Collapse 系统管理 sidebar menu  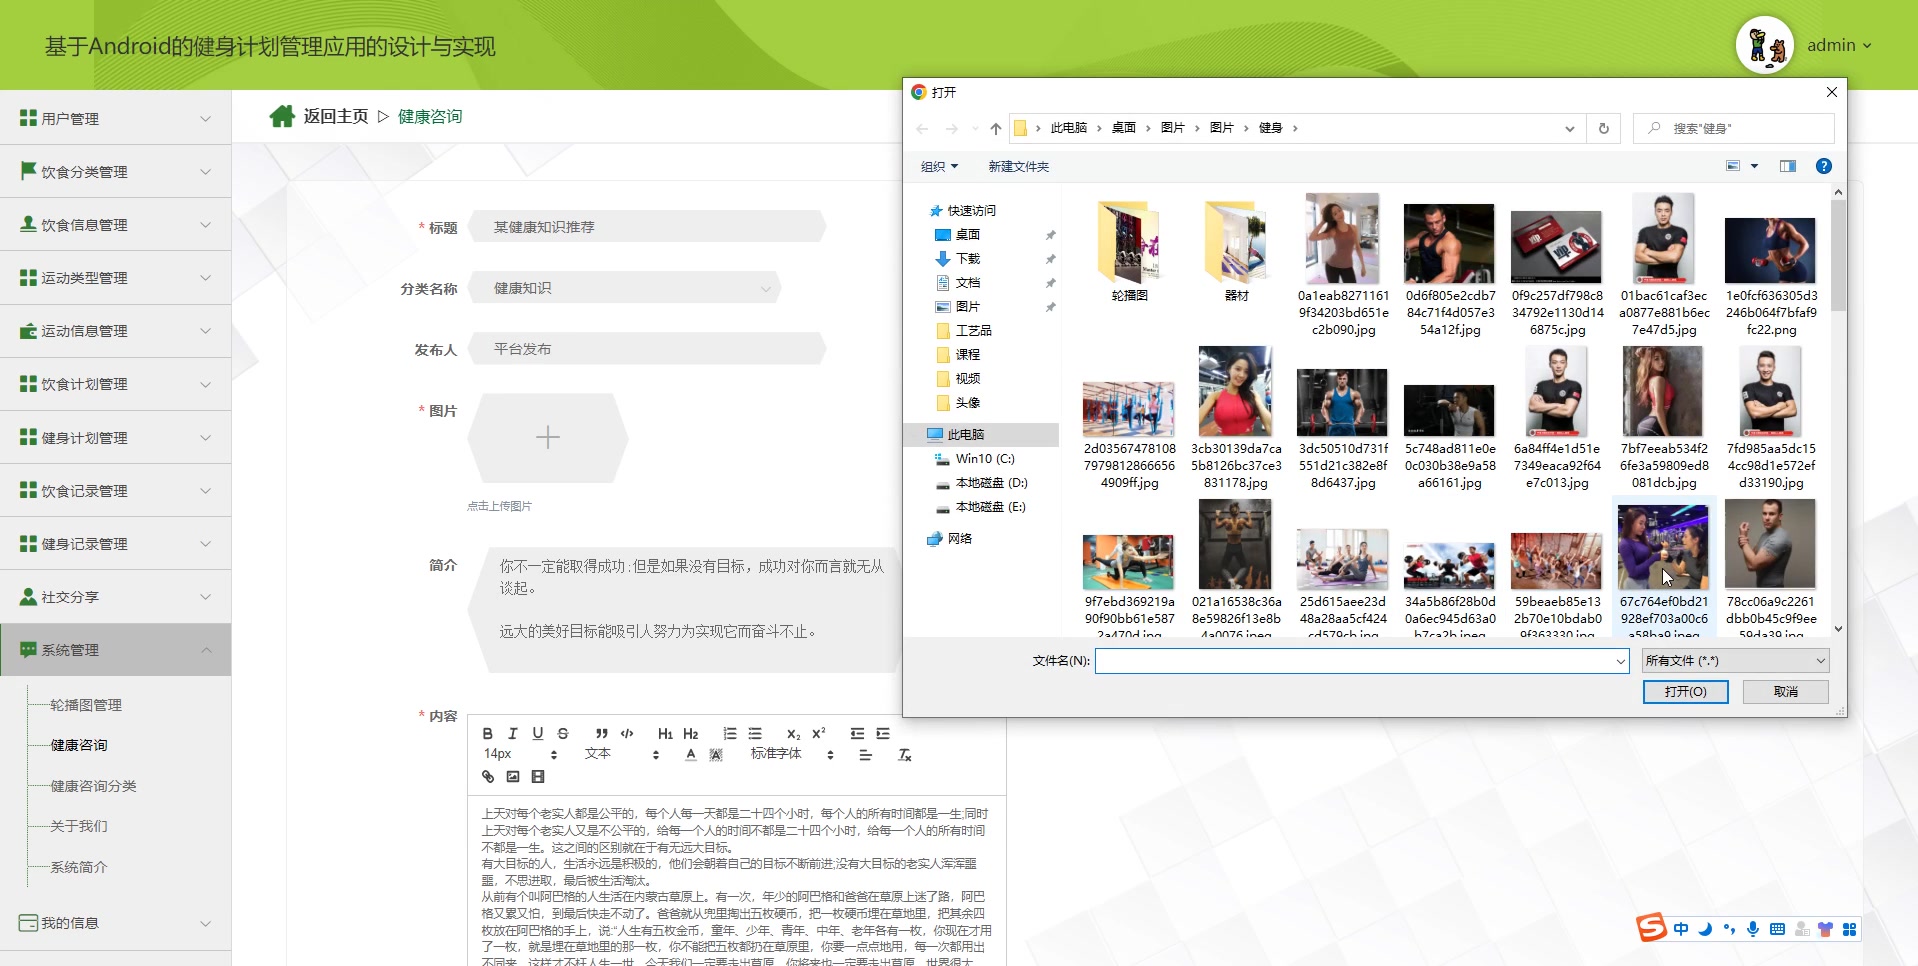coord(116,650)
